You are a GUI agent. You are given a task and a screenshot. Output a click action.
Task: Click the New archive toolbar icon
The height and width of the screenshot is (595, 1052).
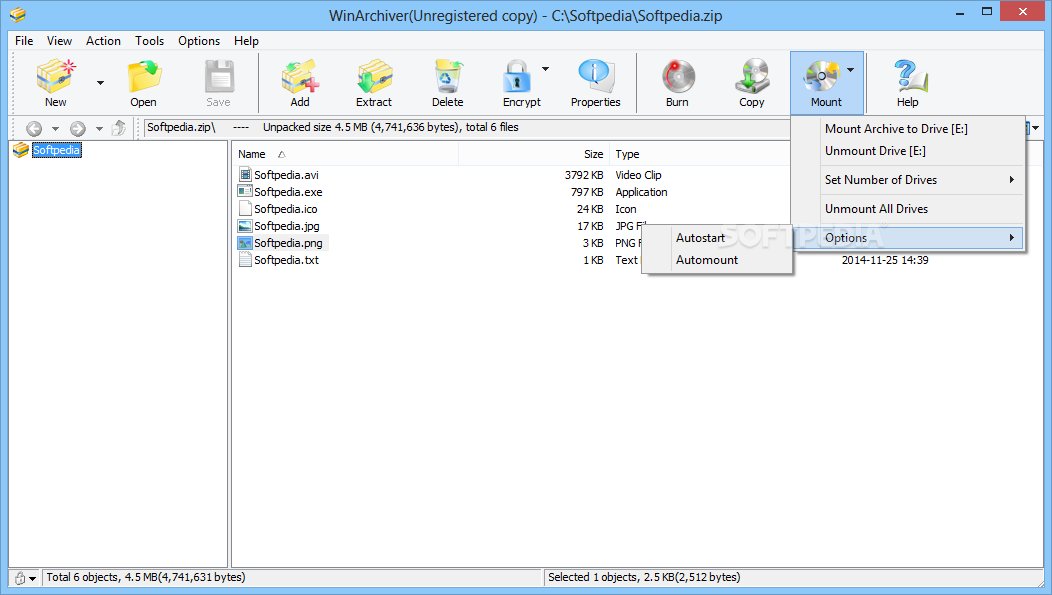coord(56,75)
